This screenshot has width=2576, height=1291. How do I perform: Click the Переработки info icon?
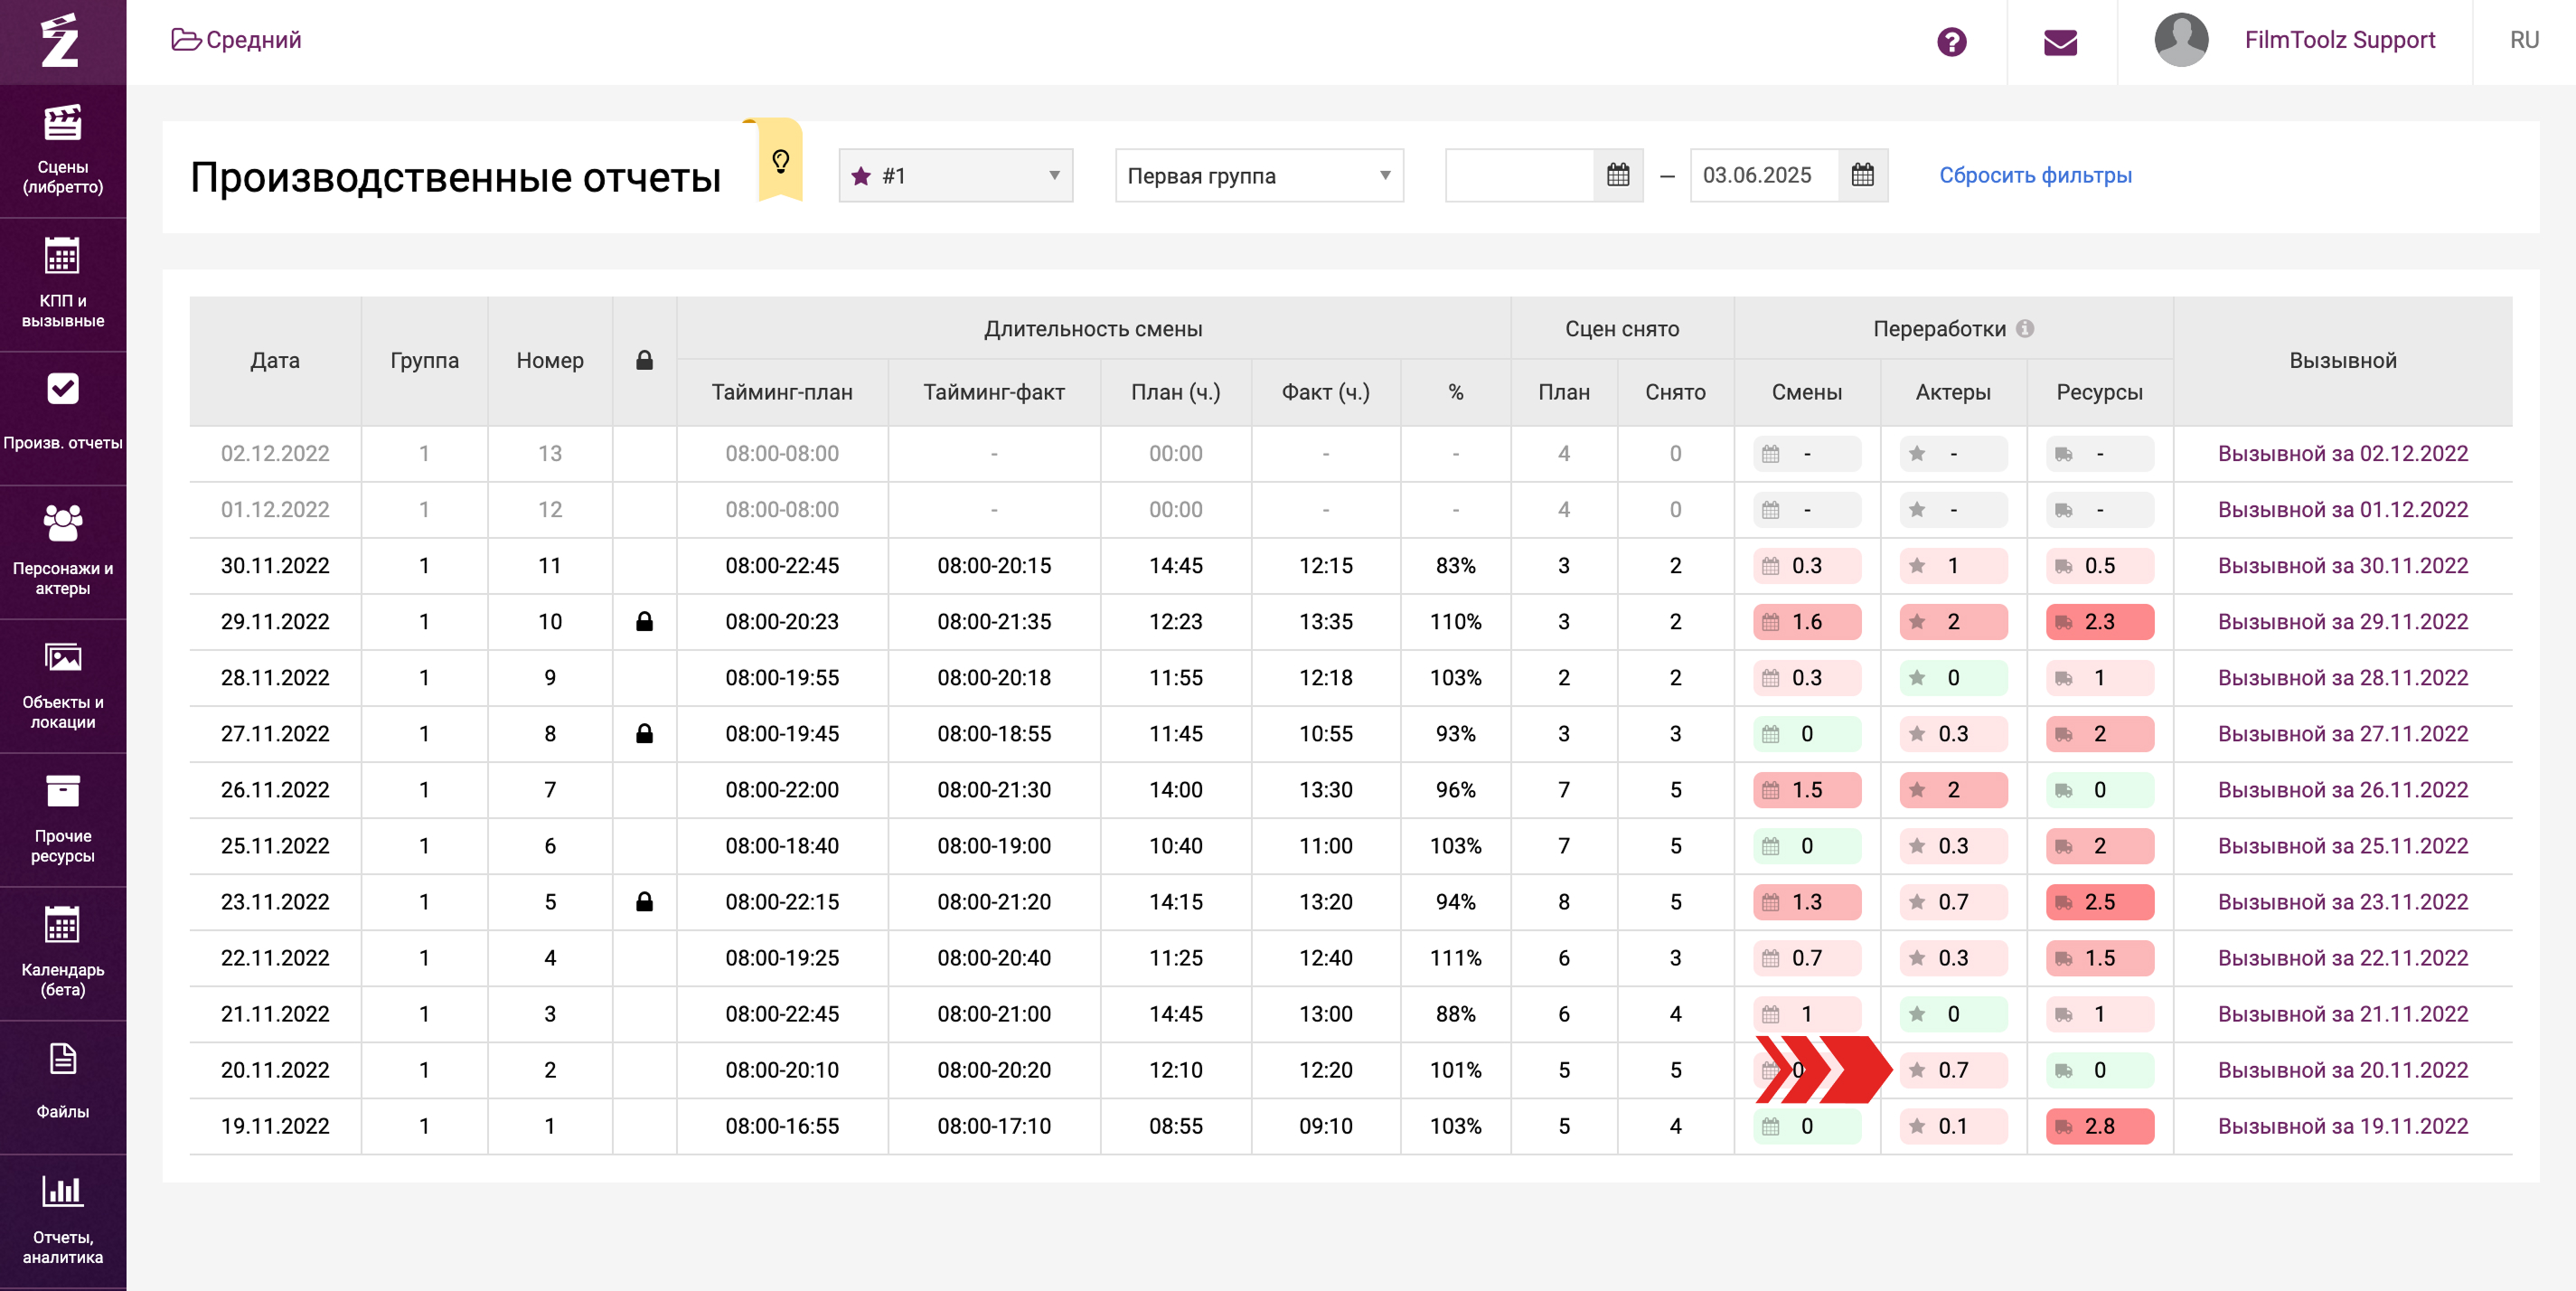coord(2025,328)
